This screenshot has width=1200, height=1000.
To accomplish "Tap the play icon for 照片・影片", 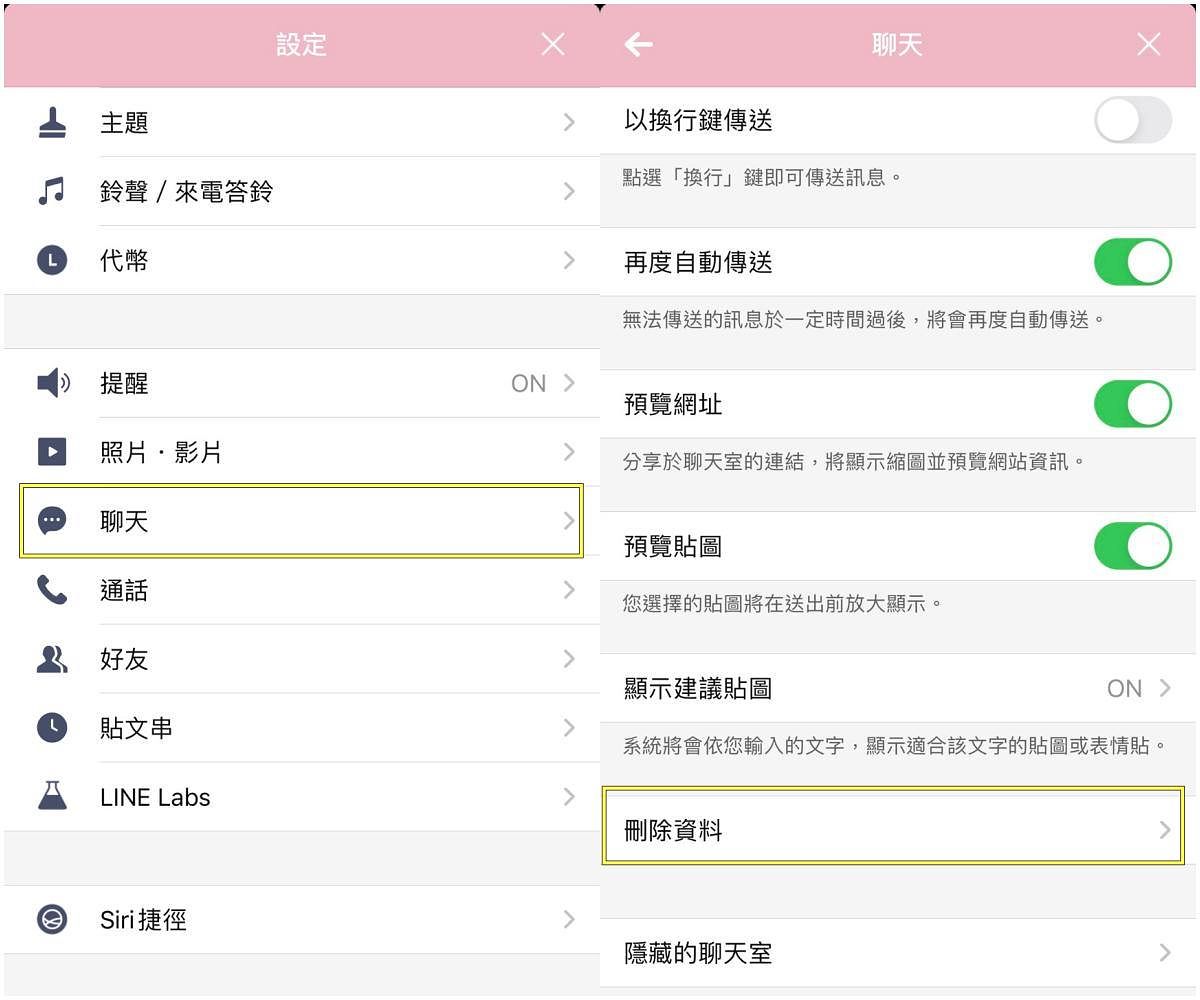I will [52, 452].
